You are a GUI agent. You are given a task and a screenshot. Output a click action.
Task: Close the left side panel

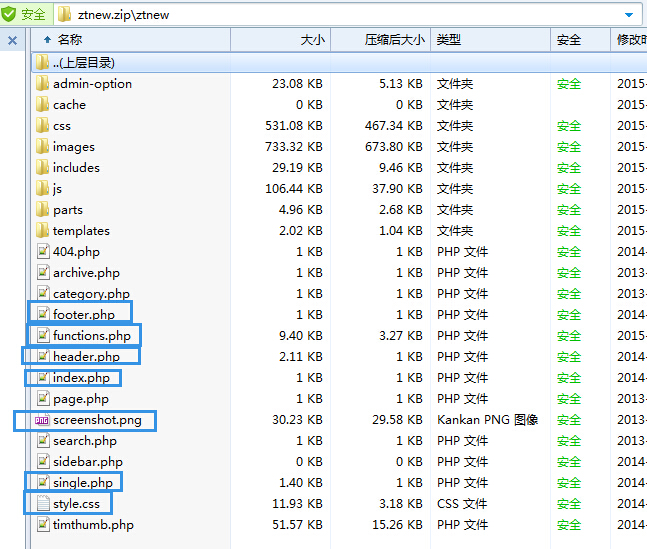[12, 41]
